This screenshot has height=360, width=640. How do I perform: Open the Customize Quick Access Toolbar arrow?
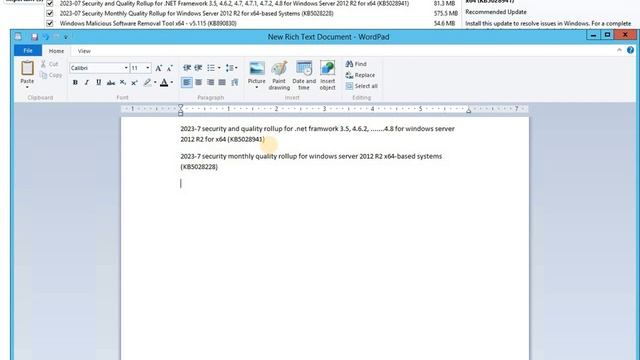pos(66,37)
